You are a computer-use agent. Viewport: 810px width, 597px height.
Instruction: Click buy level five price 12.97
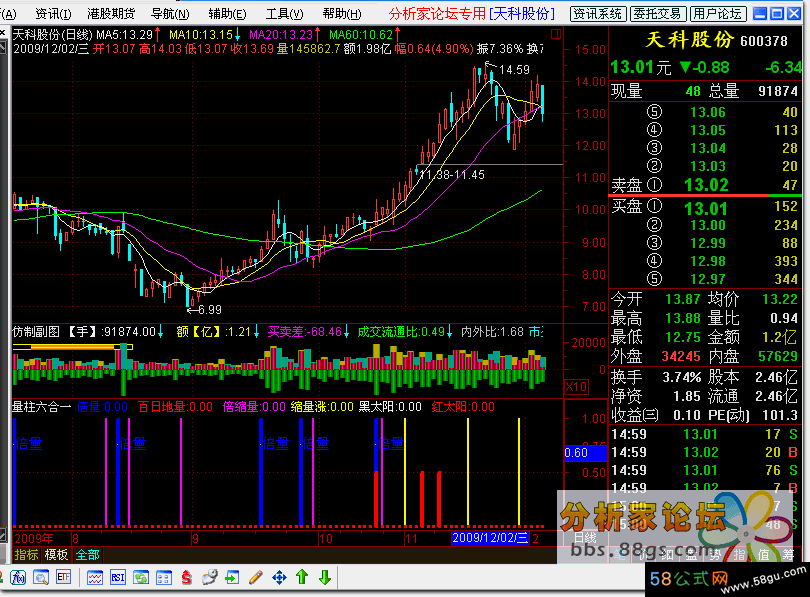[708, 279]
